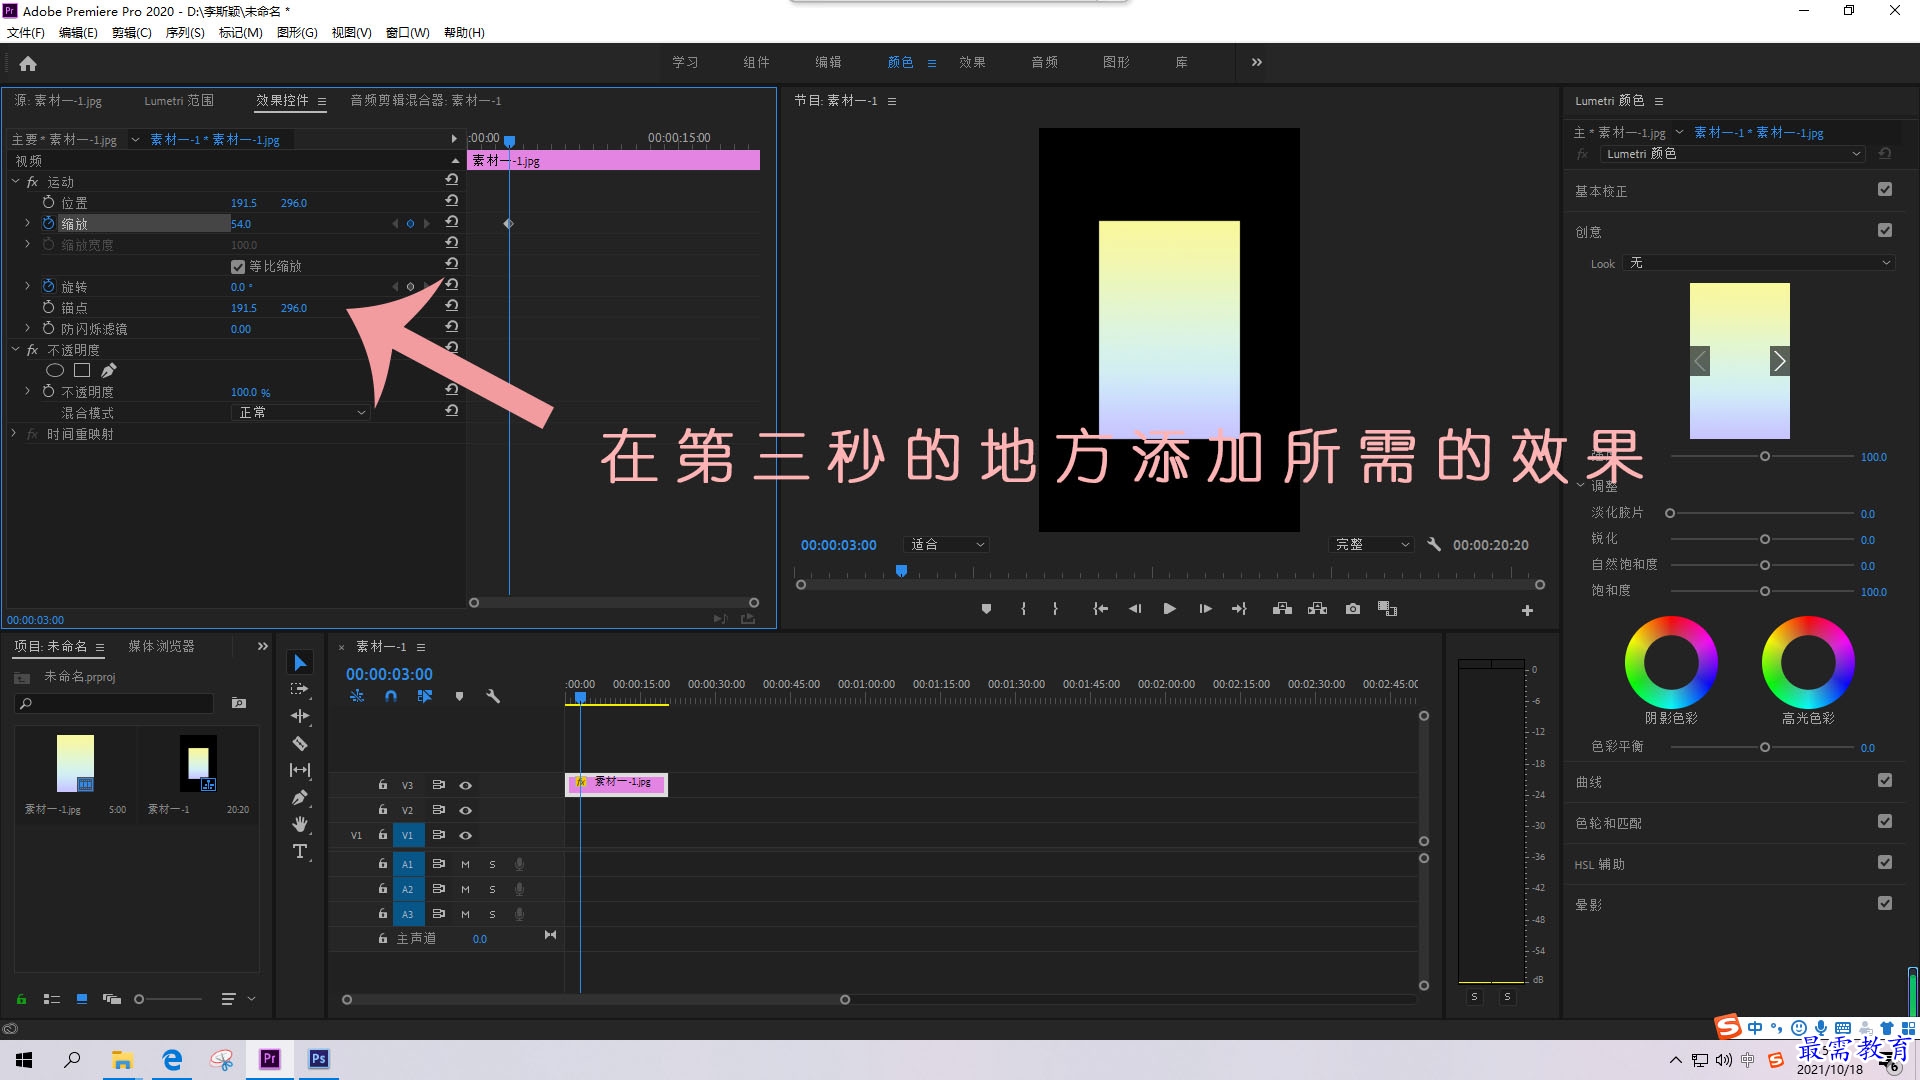This screenshot has width=1920, height=1080.
Task: Create rectangle opacity mask
Action: click(82, 370)
